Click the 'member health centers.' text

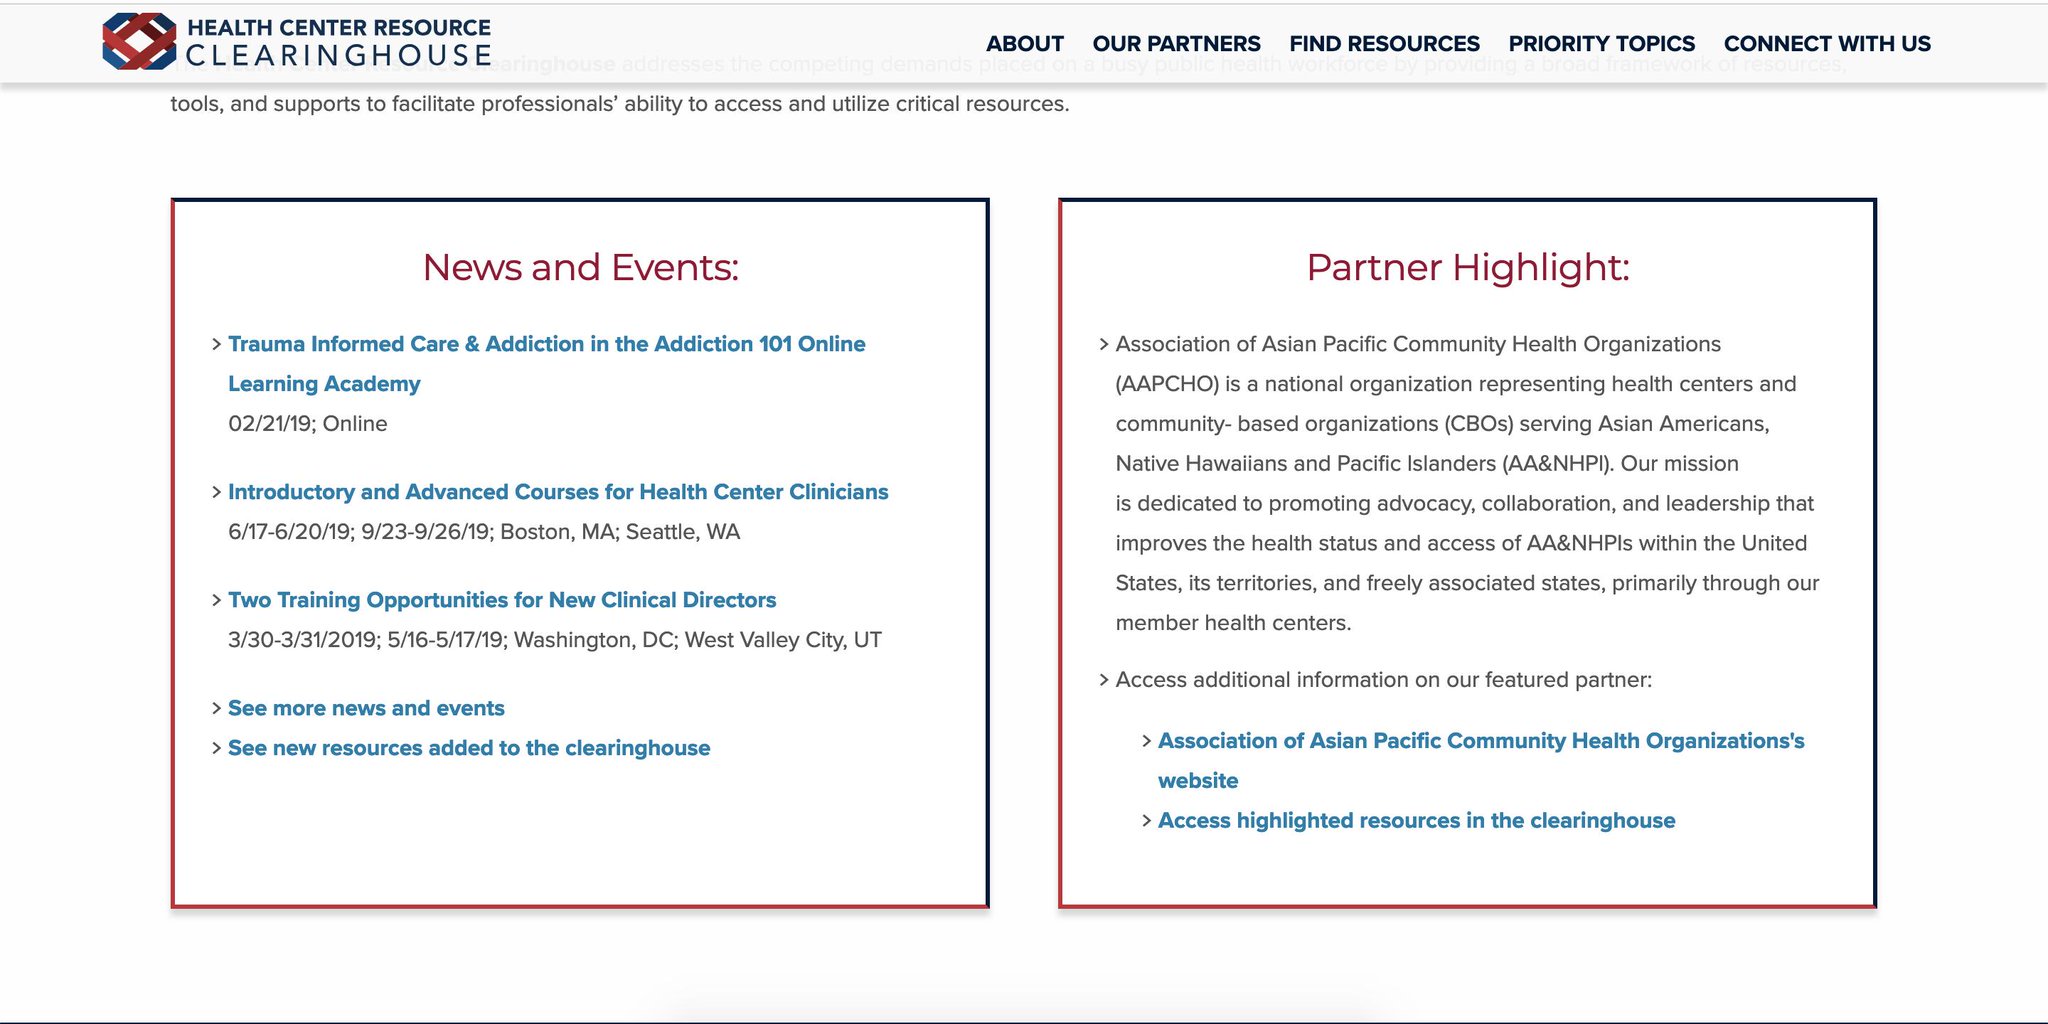click(x=1234, y=623)
